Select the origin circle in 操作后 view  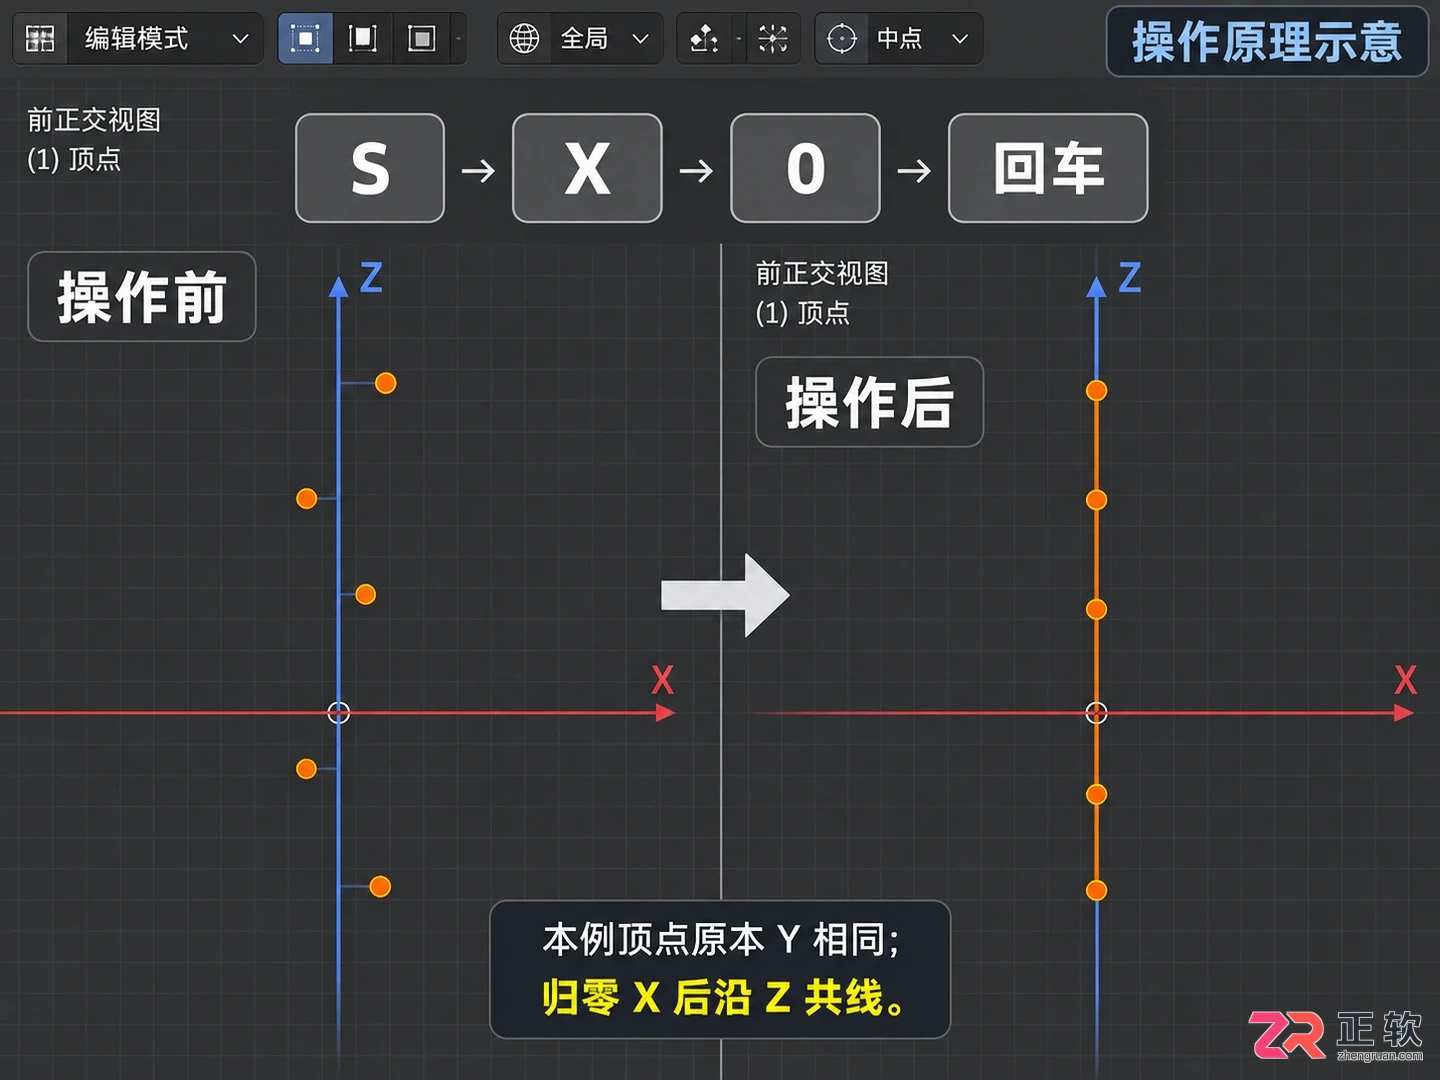pyautogui.click(x=1097, y=713)
